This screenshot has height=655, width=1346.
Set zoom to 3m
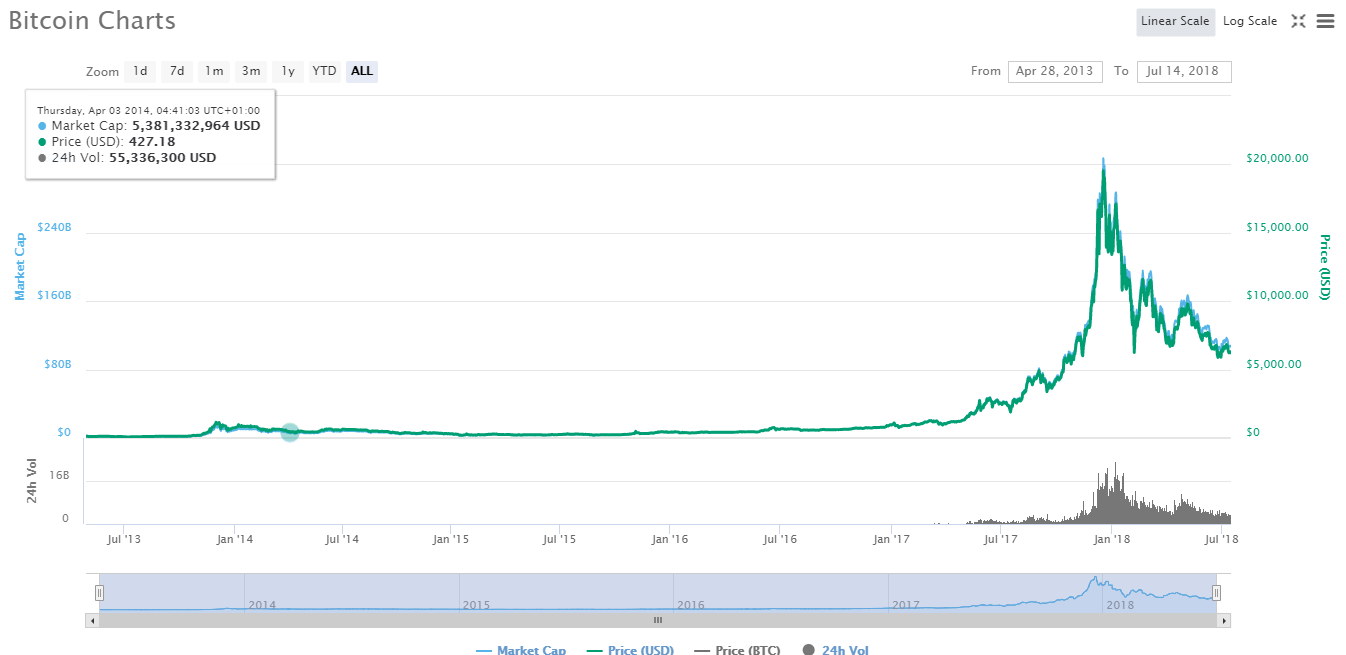coord(251,71)
